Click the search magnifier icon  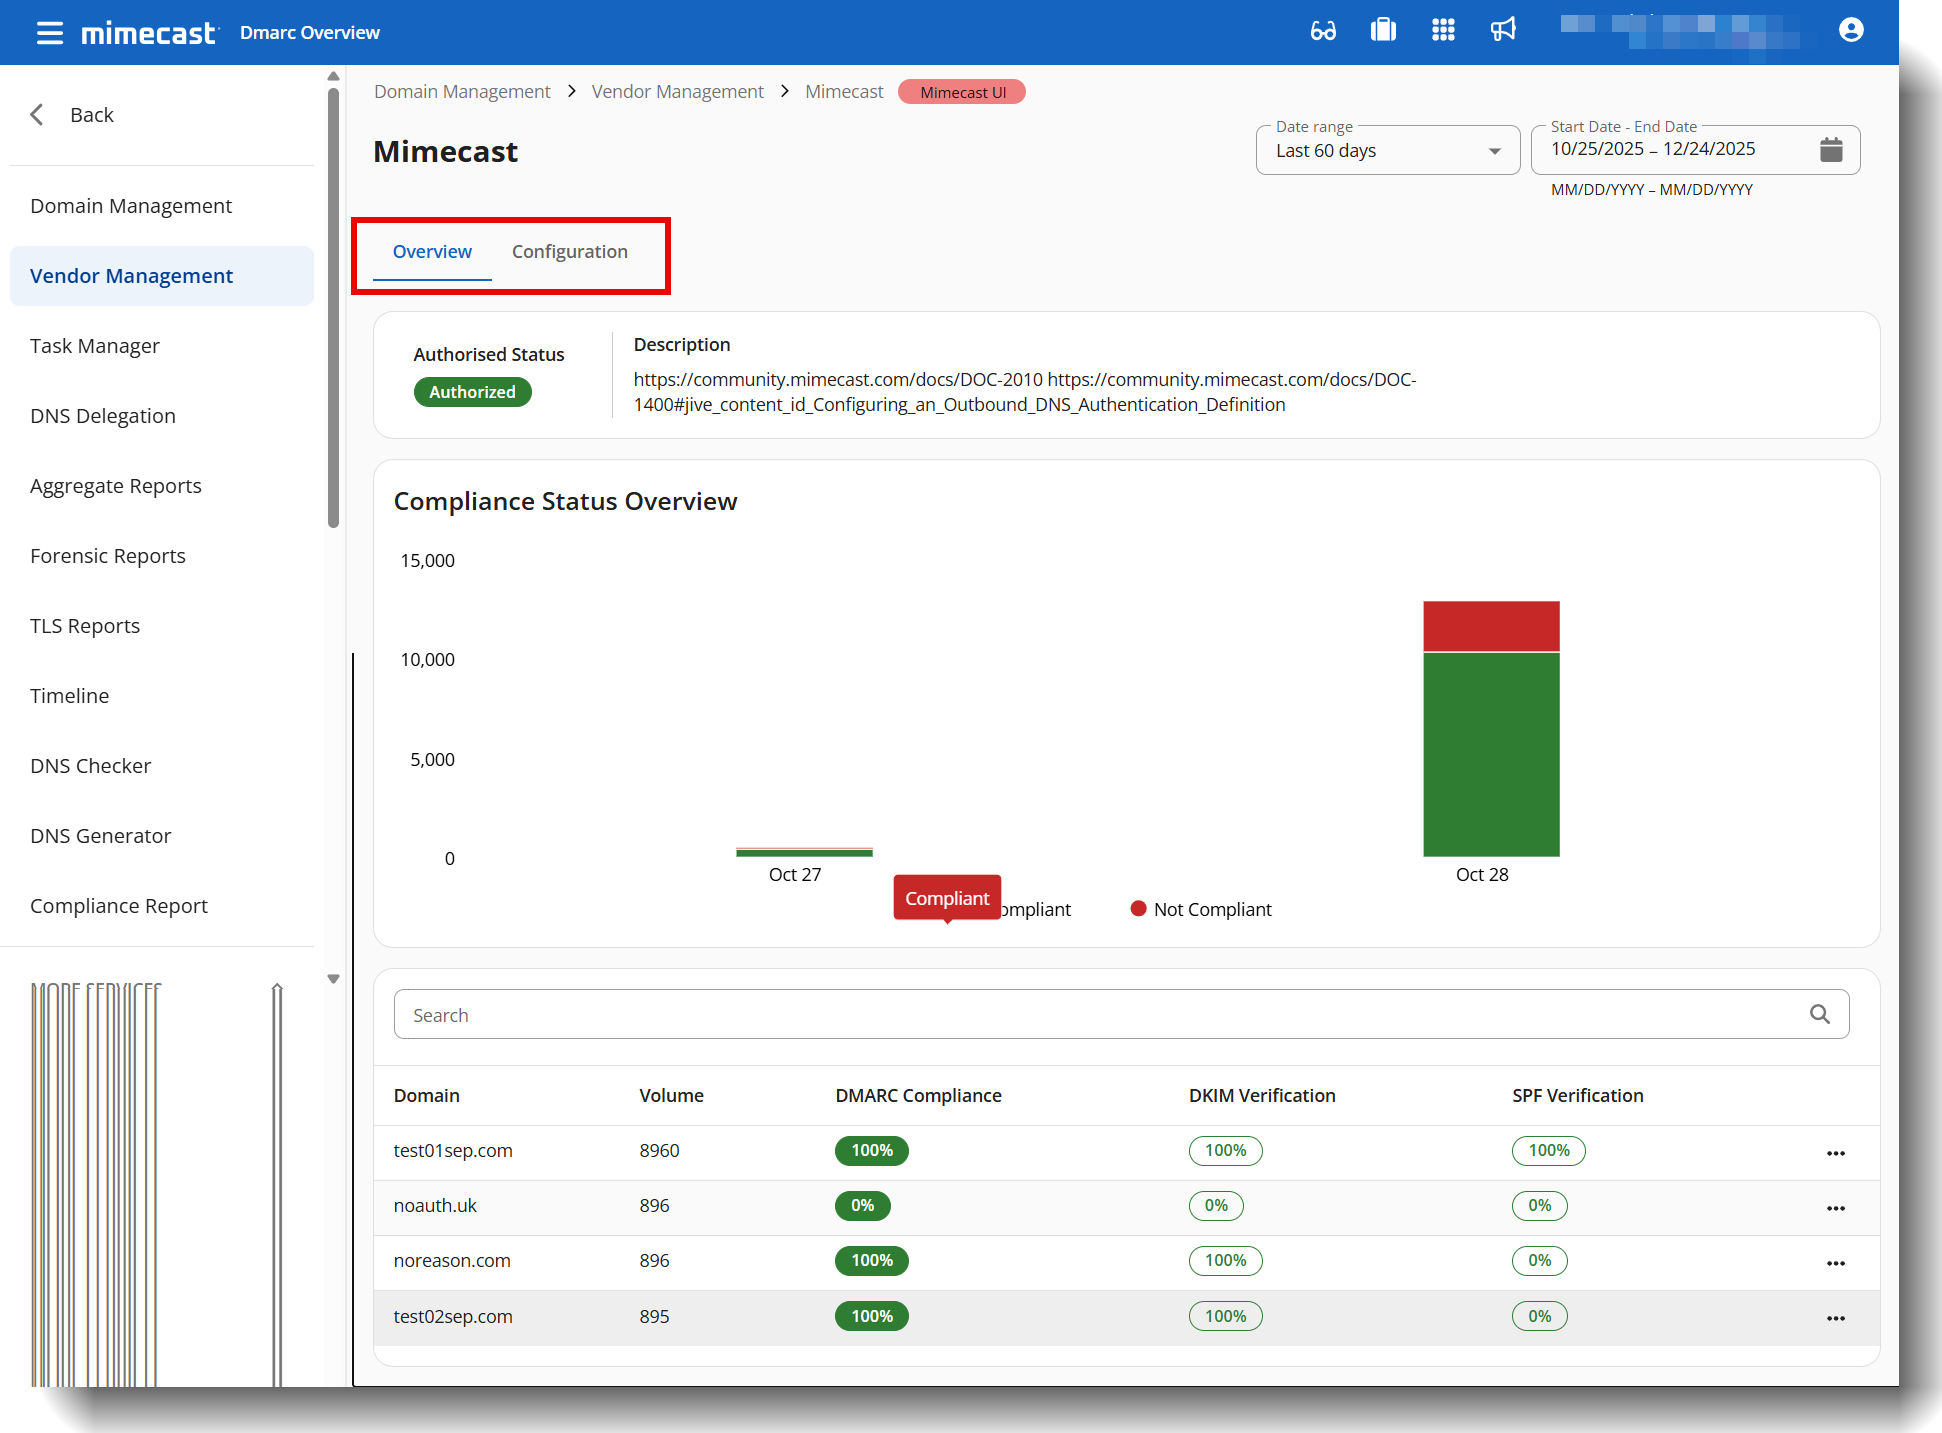point(1820,1015)
